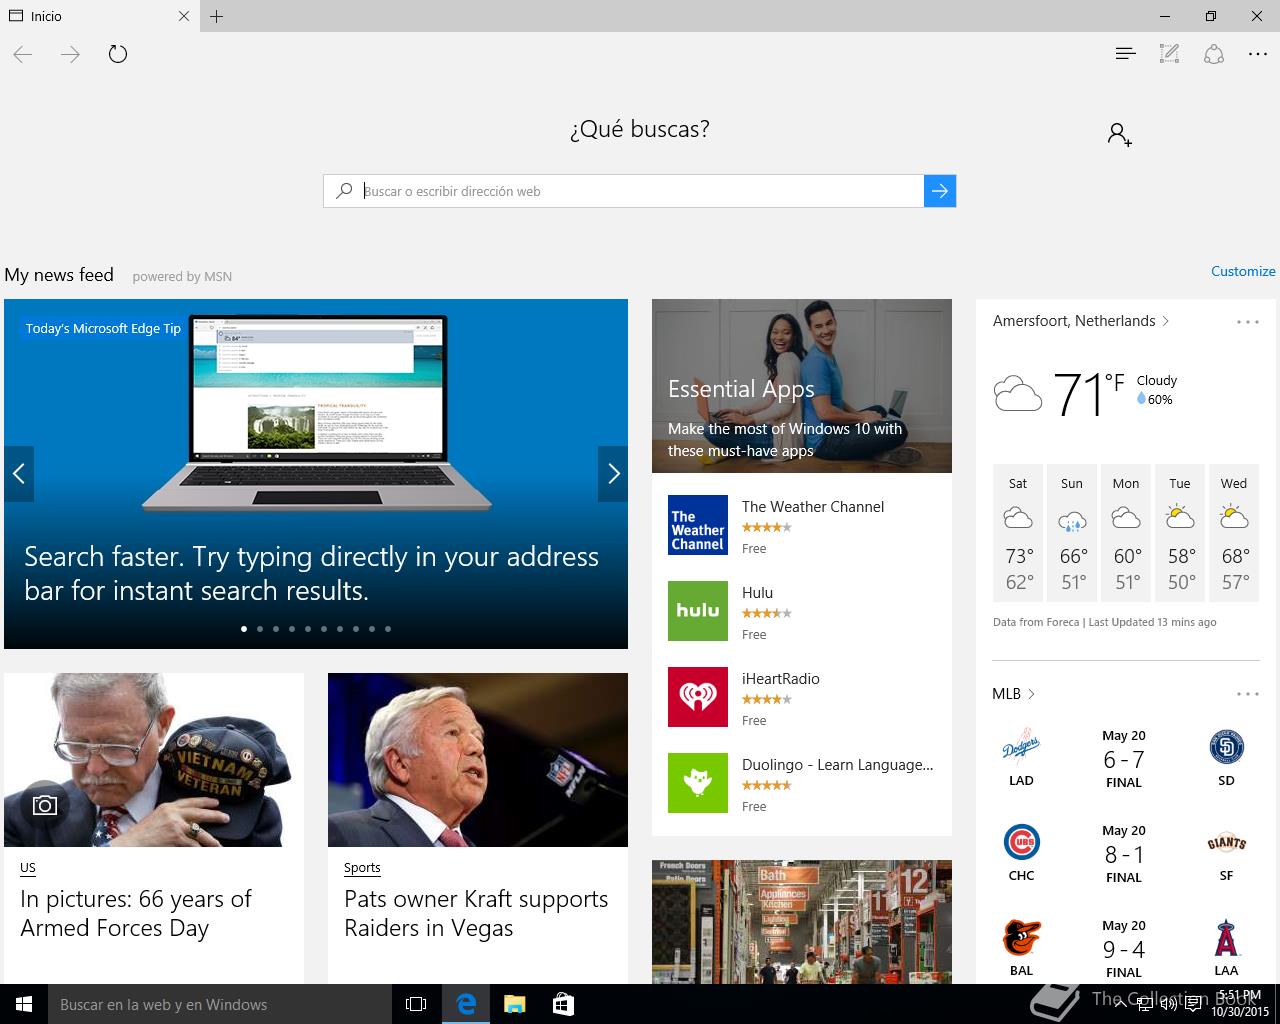The image size is (1280, 1024).
Task: Click the Angels team logo
Action: click(1226, 938)
